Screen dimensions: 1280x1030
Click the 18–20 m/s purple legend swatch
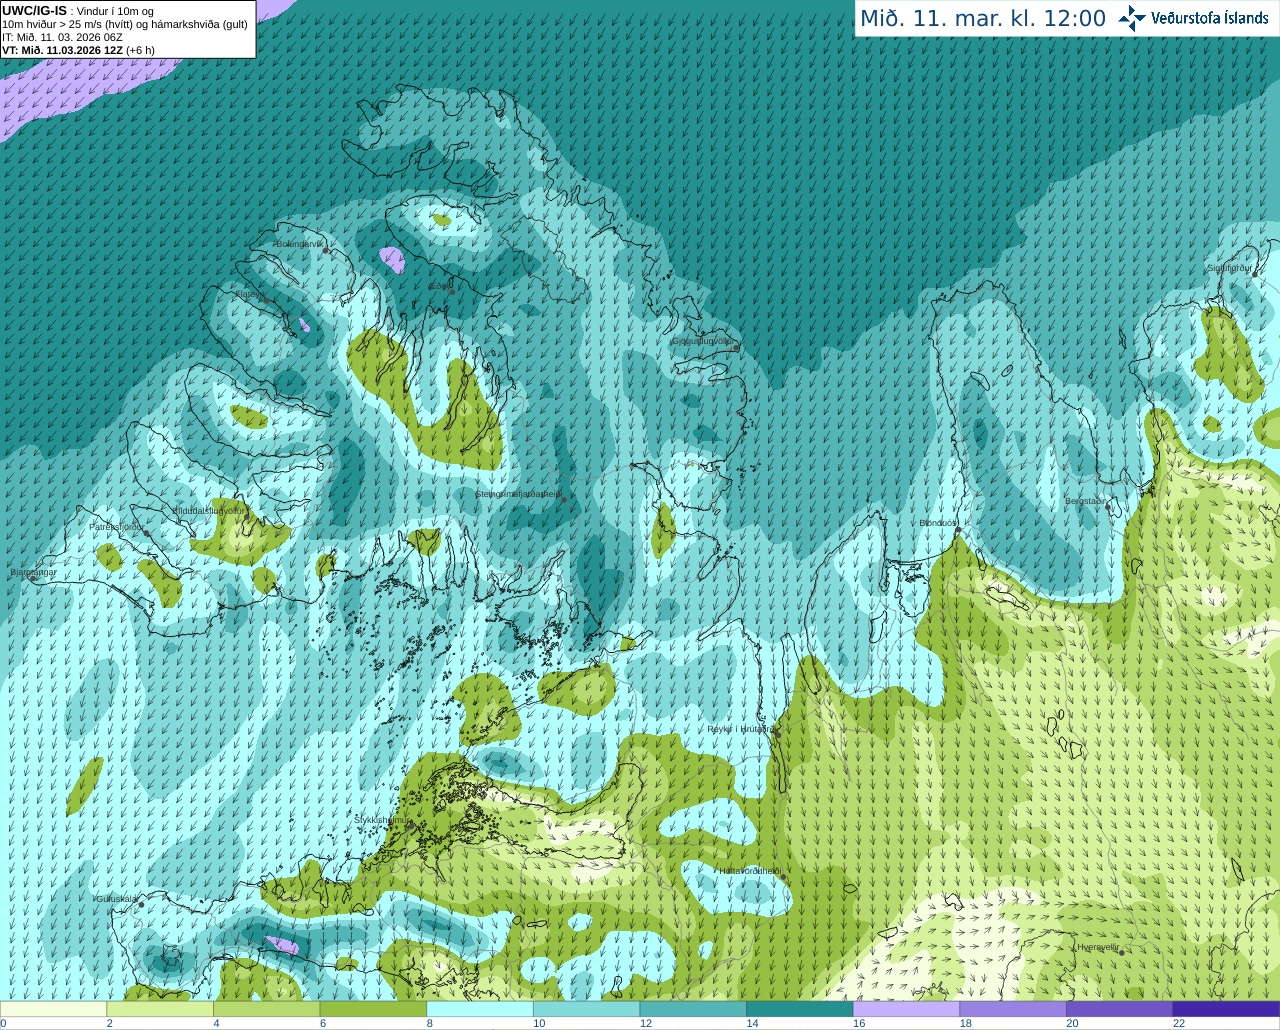[1012, 1009]
